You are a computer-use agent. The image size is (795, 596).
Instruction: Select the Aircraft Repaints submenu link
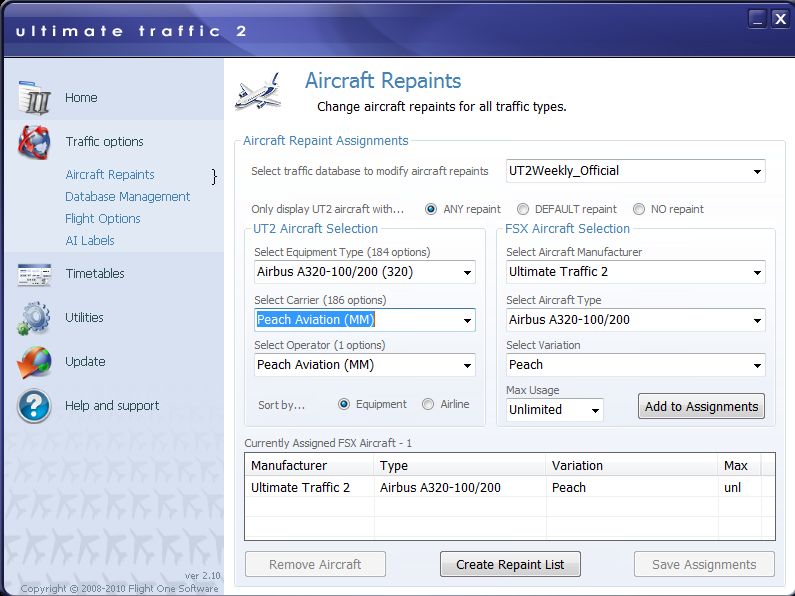click(x=110, y=174)
